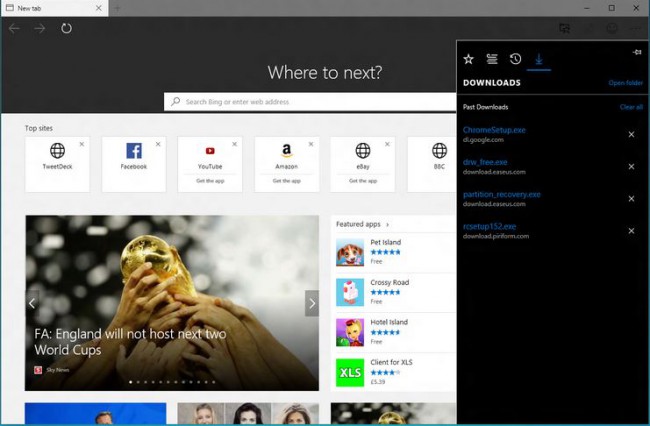This screenshot has width=650, height=426.
Task: Remove Facebook tile from top sites
Action: (x=158, y=144)
